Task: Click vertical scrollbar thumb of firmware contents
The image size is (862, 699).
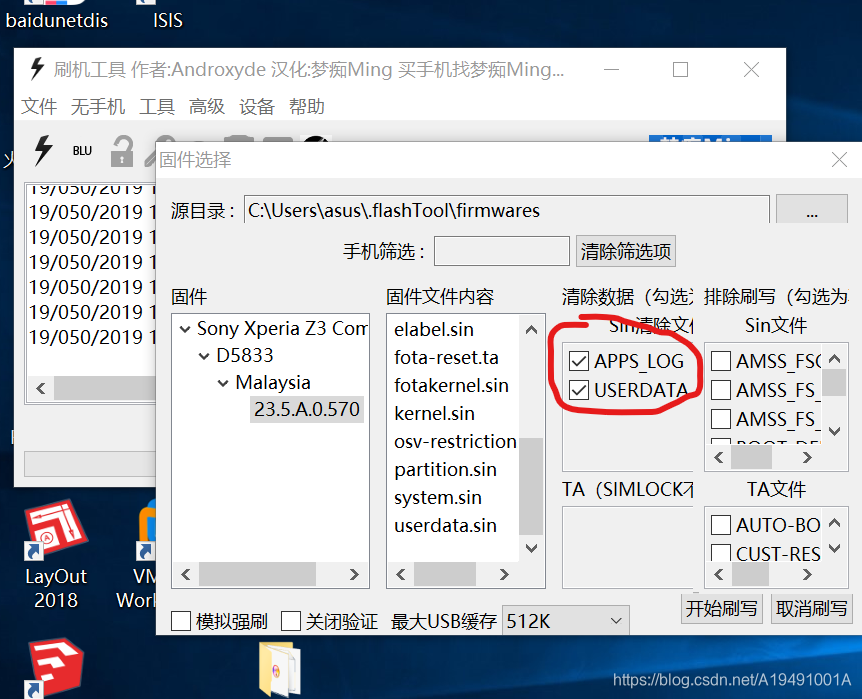Action: pos(531,486)
